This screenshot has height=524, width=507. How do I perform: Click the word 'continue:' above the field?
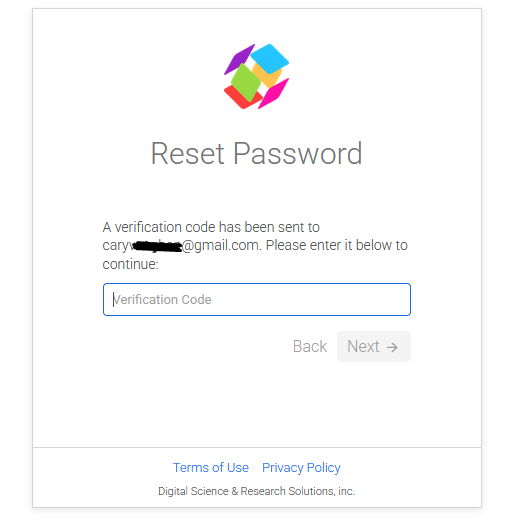click(x=130, y=264)
